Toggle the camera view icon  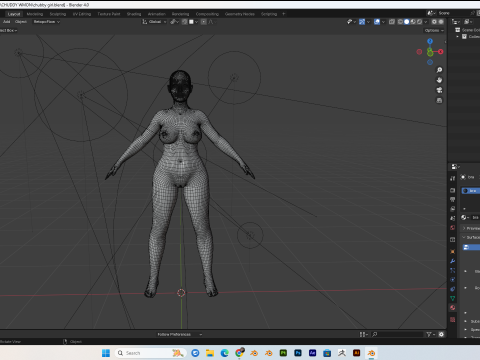tap(439, 90)
